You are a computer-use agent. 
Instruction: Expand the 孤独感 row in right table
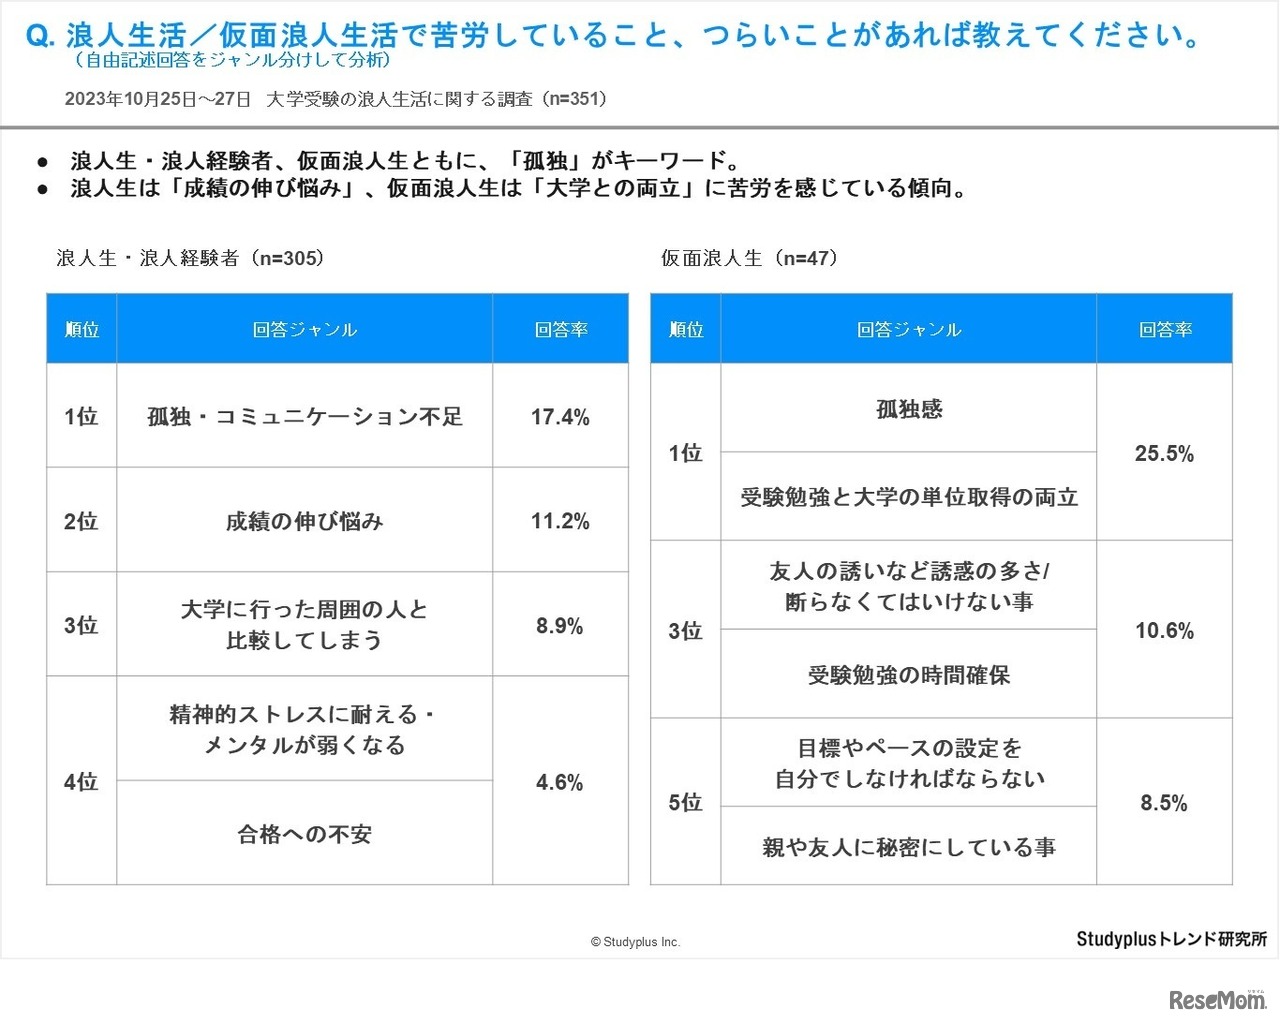(907, 410)
